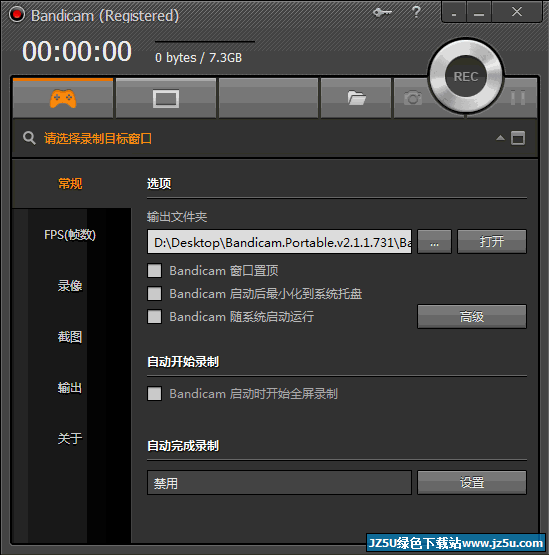
Task: Click the 禁用 auto-complete status field
Action: click(x=279, y=482)
